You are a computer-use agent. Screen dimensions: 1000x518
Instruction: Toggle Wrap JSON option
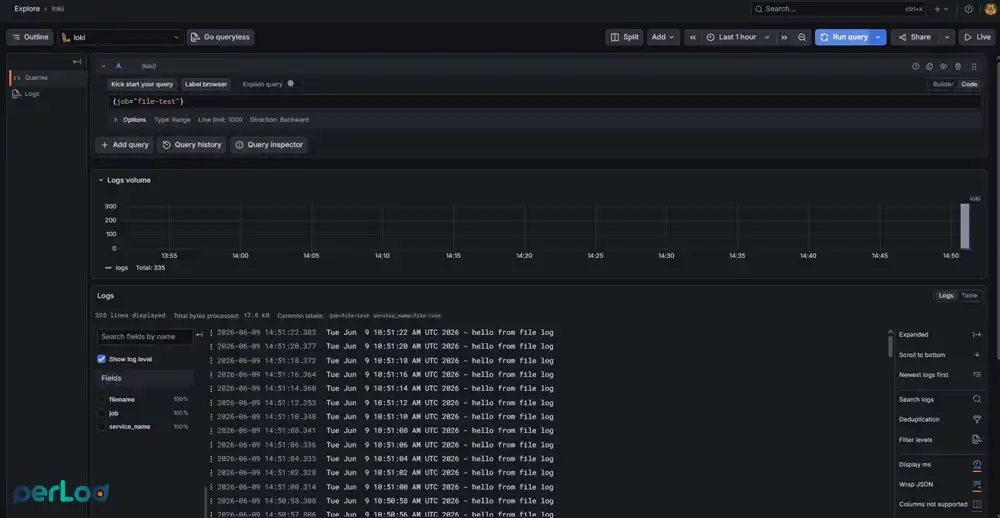[x=941, y=485]
